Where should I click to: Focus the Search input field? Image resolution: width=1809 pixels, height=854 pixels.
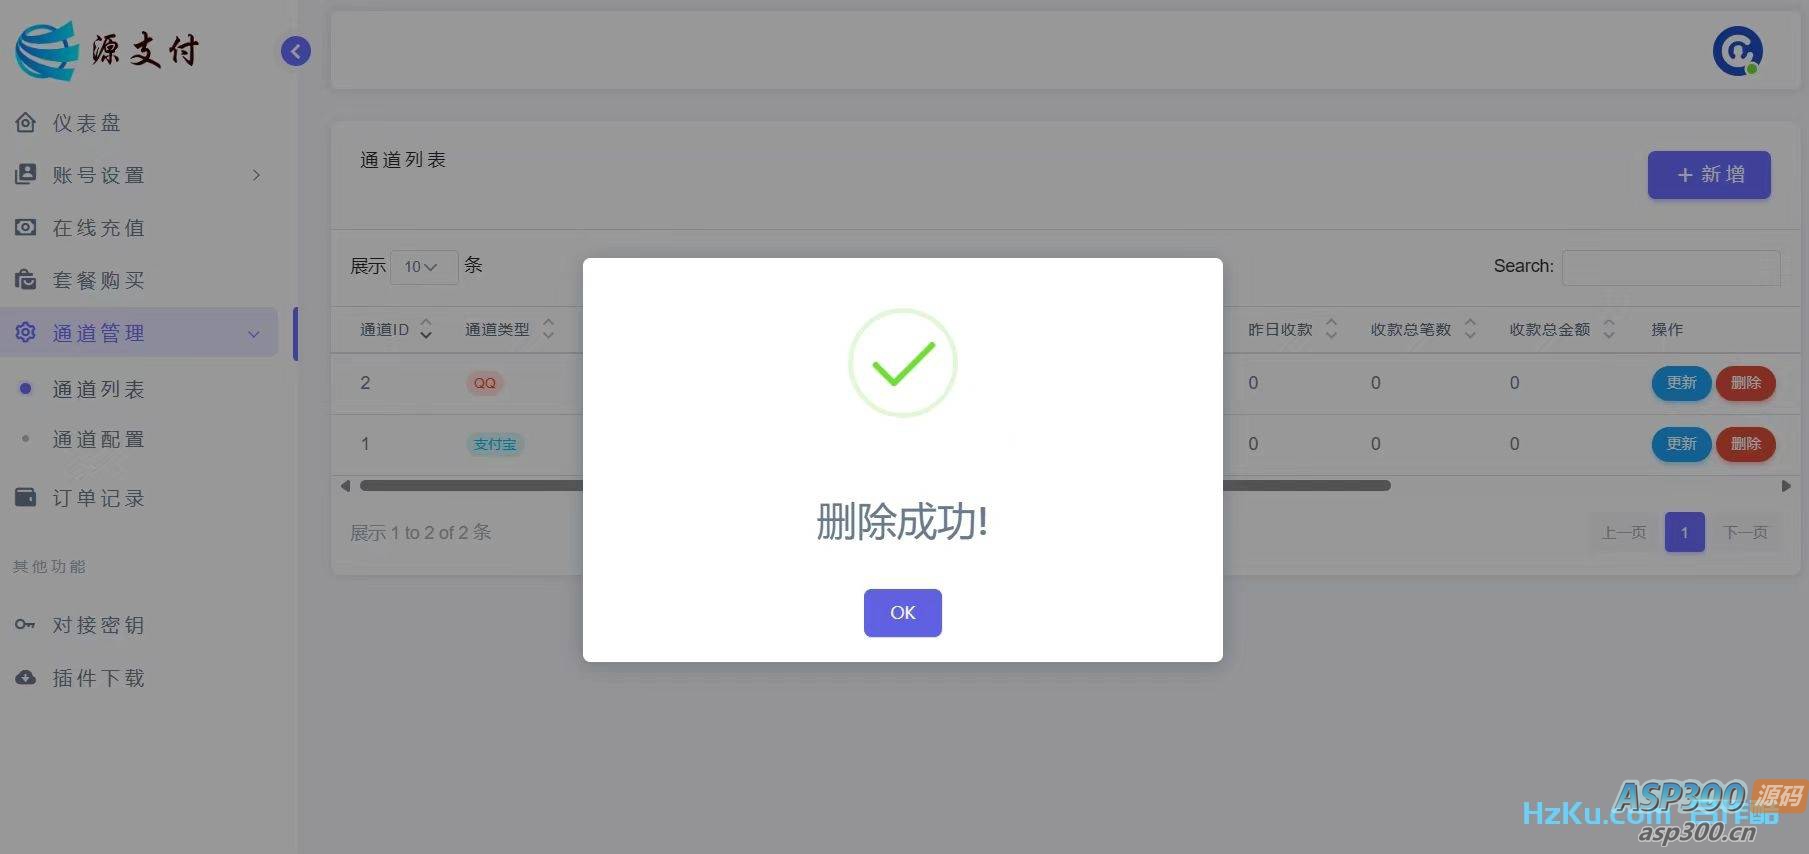[1671, 267]
